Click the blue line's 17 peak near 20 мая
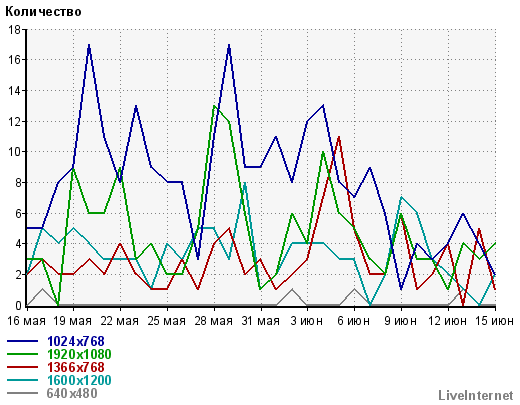520x405 pixels. pos(89,45)
